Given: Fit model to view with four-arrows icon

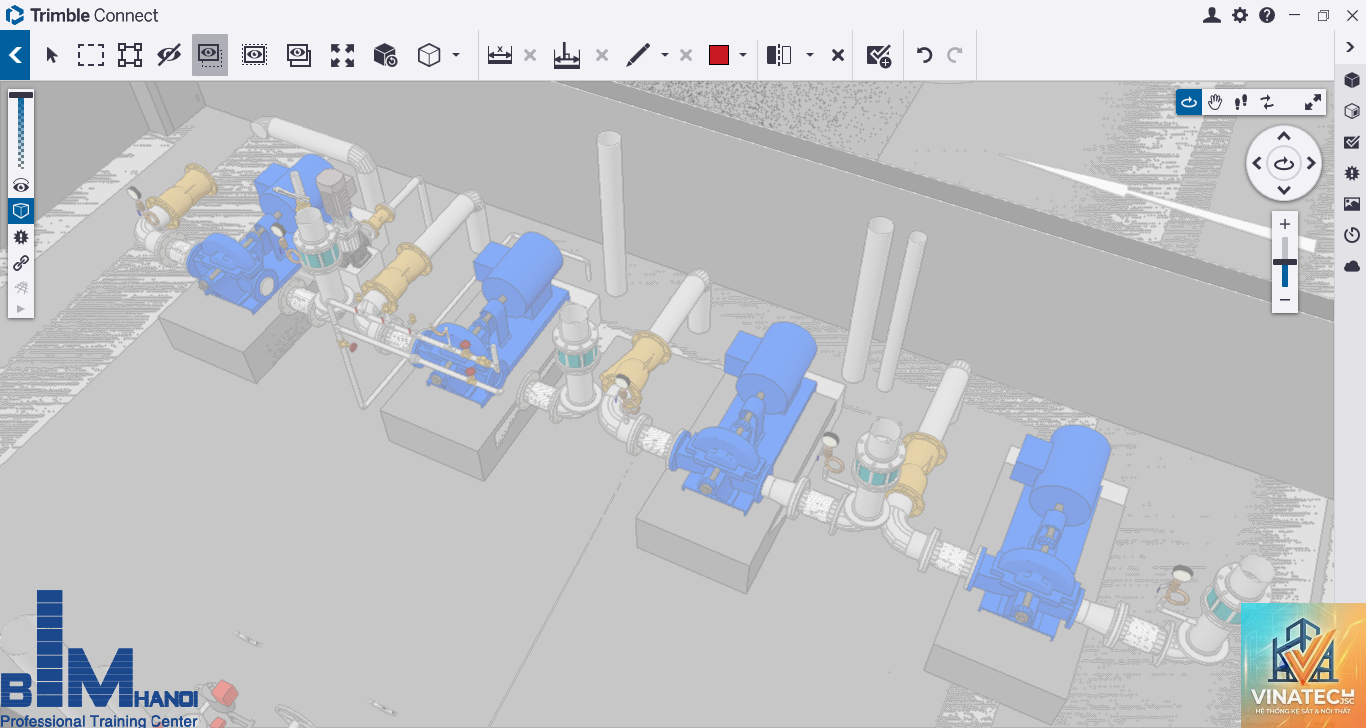Looking at the screenshot, I should click(x=342, y=56).
